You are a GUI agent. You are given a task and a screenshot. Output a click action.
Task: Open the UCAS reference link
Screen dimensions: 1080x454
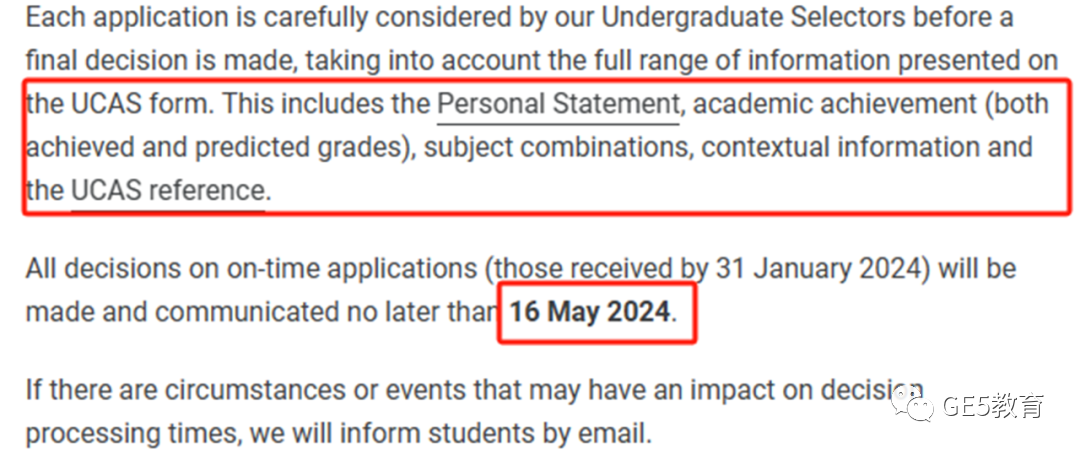point(168,190)
